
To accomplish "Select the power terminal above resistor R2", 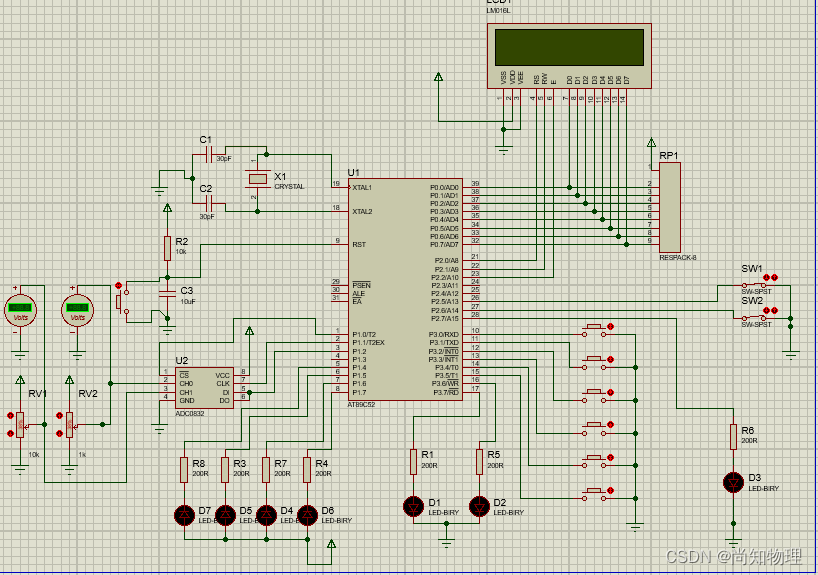I will (x=167, y=208).
